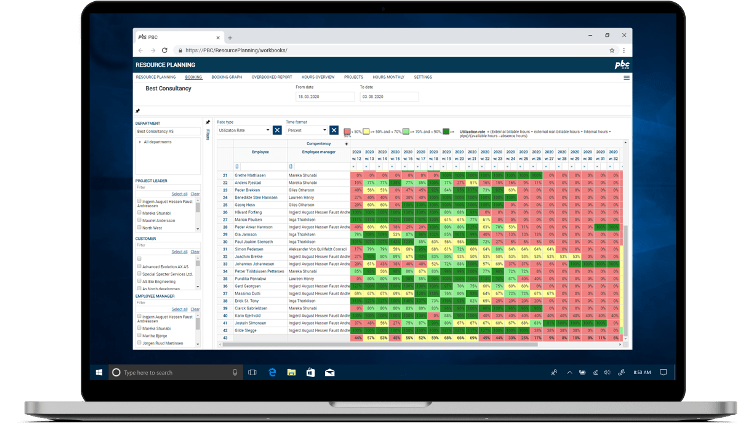
Task: Open the hamburger menu at top right
Action: point(626,77)
